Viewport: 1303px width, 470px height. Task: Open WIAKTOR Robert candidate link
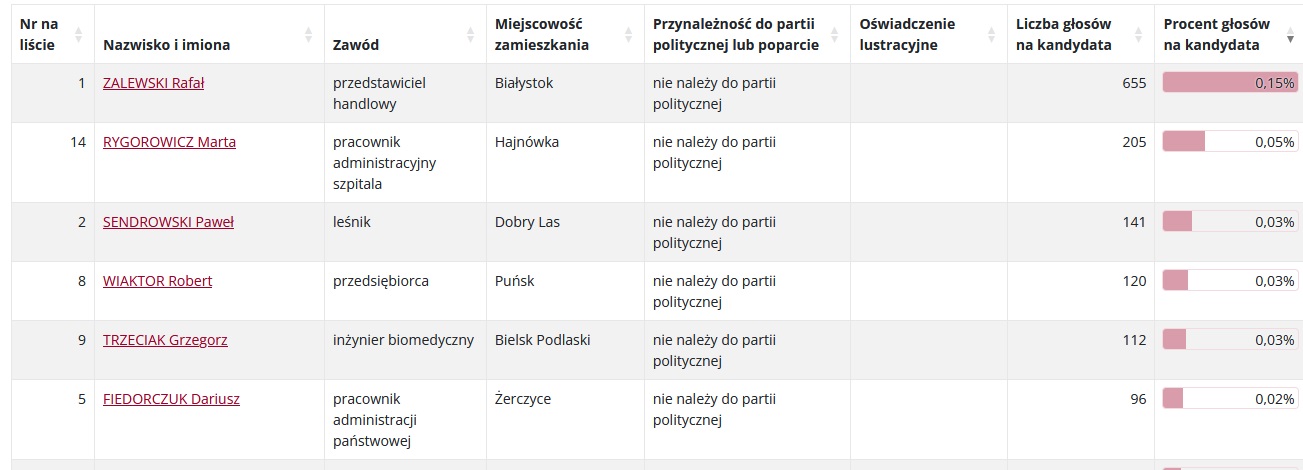click(x=157, y=281)
